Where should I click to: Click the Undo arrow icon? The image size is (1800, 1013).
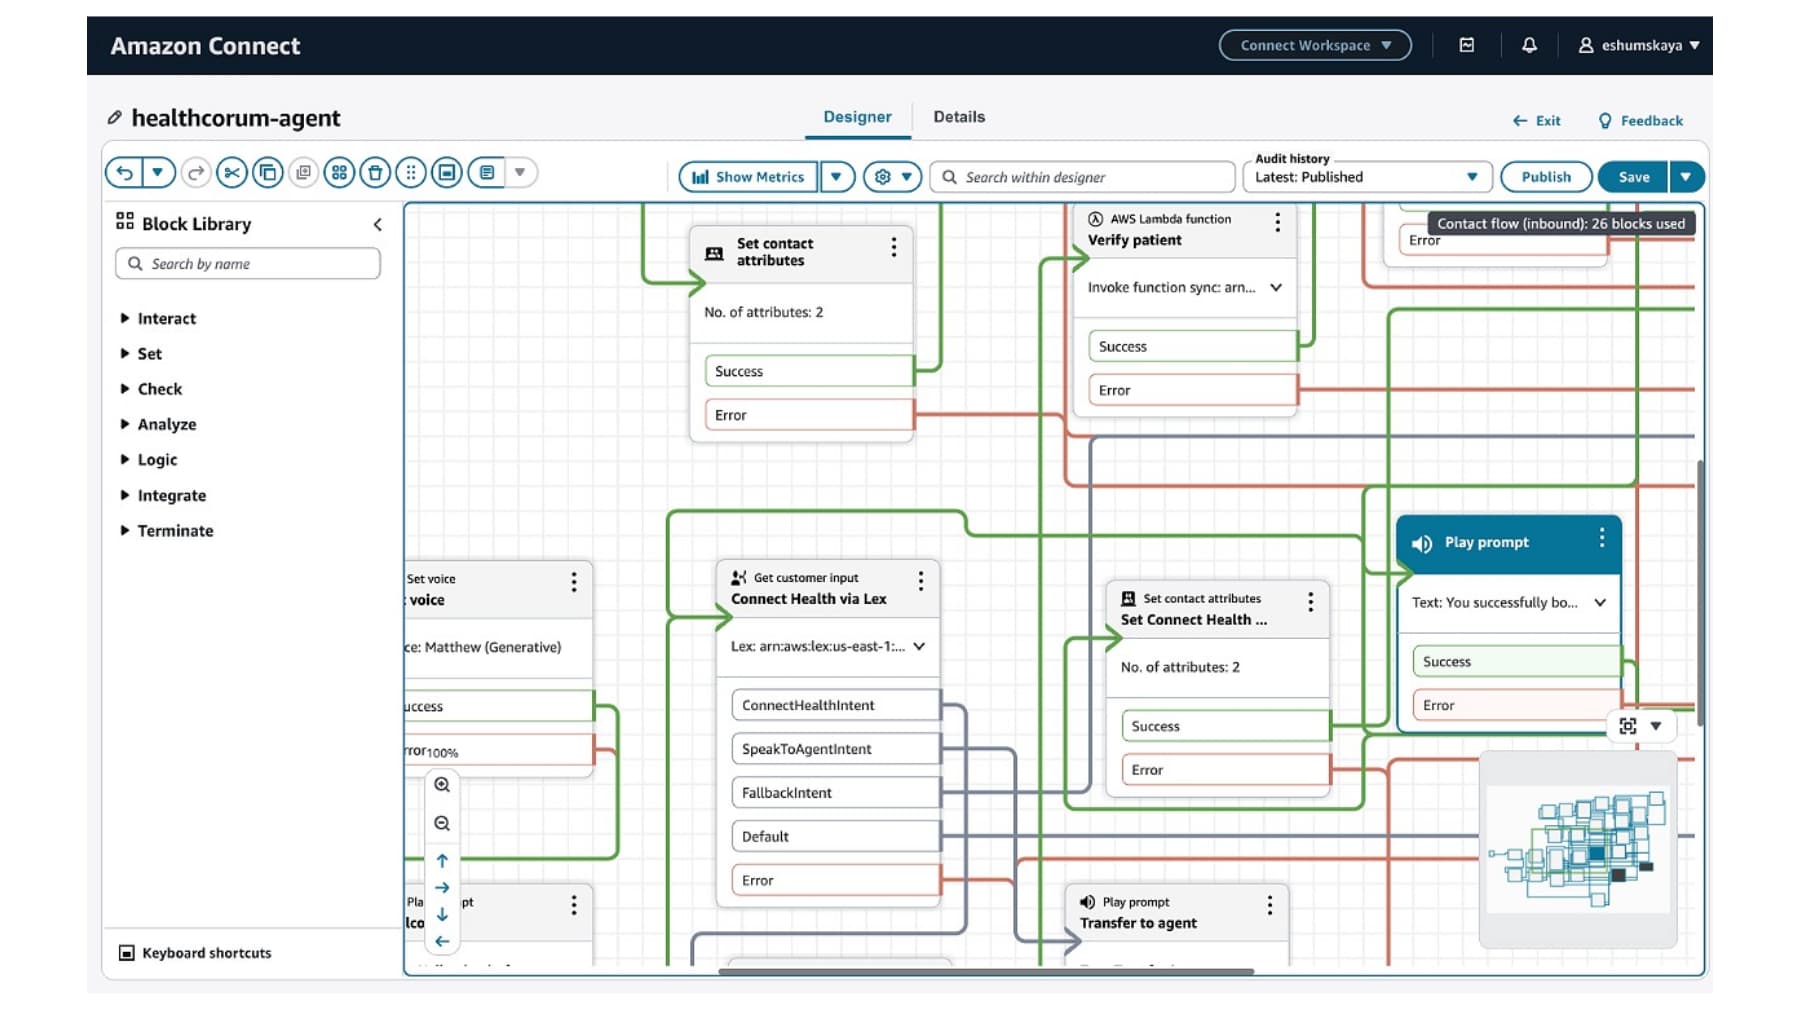[x=124, y=173]
